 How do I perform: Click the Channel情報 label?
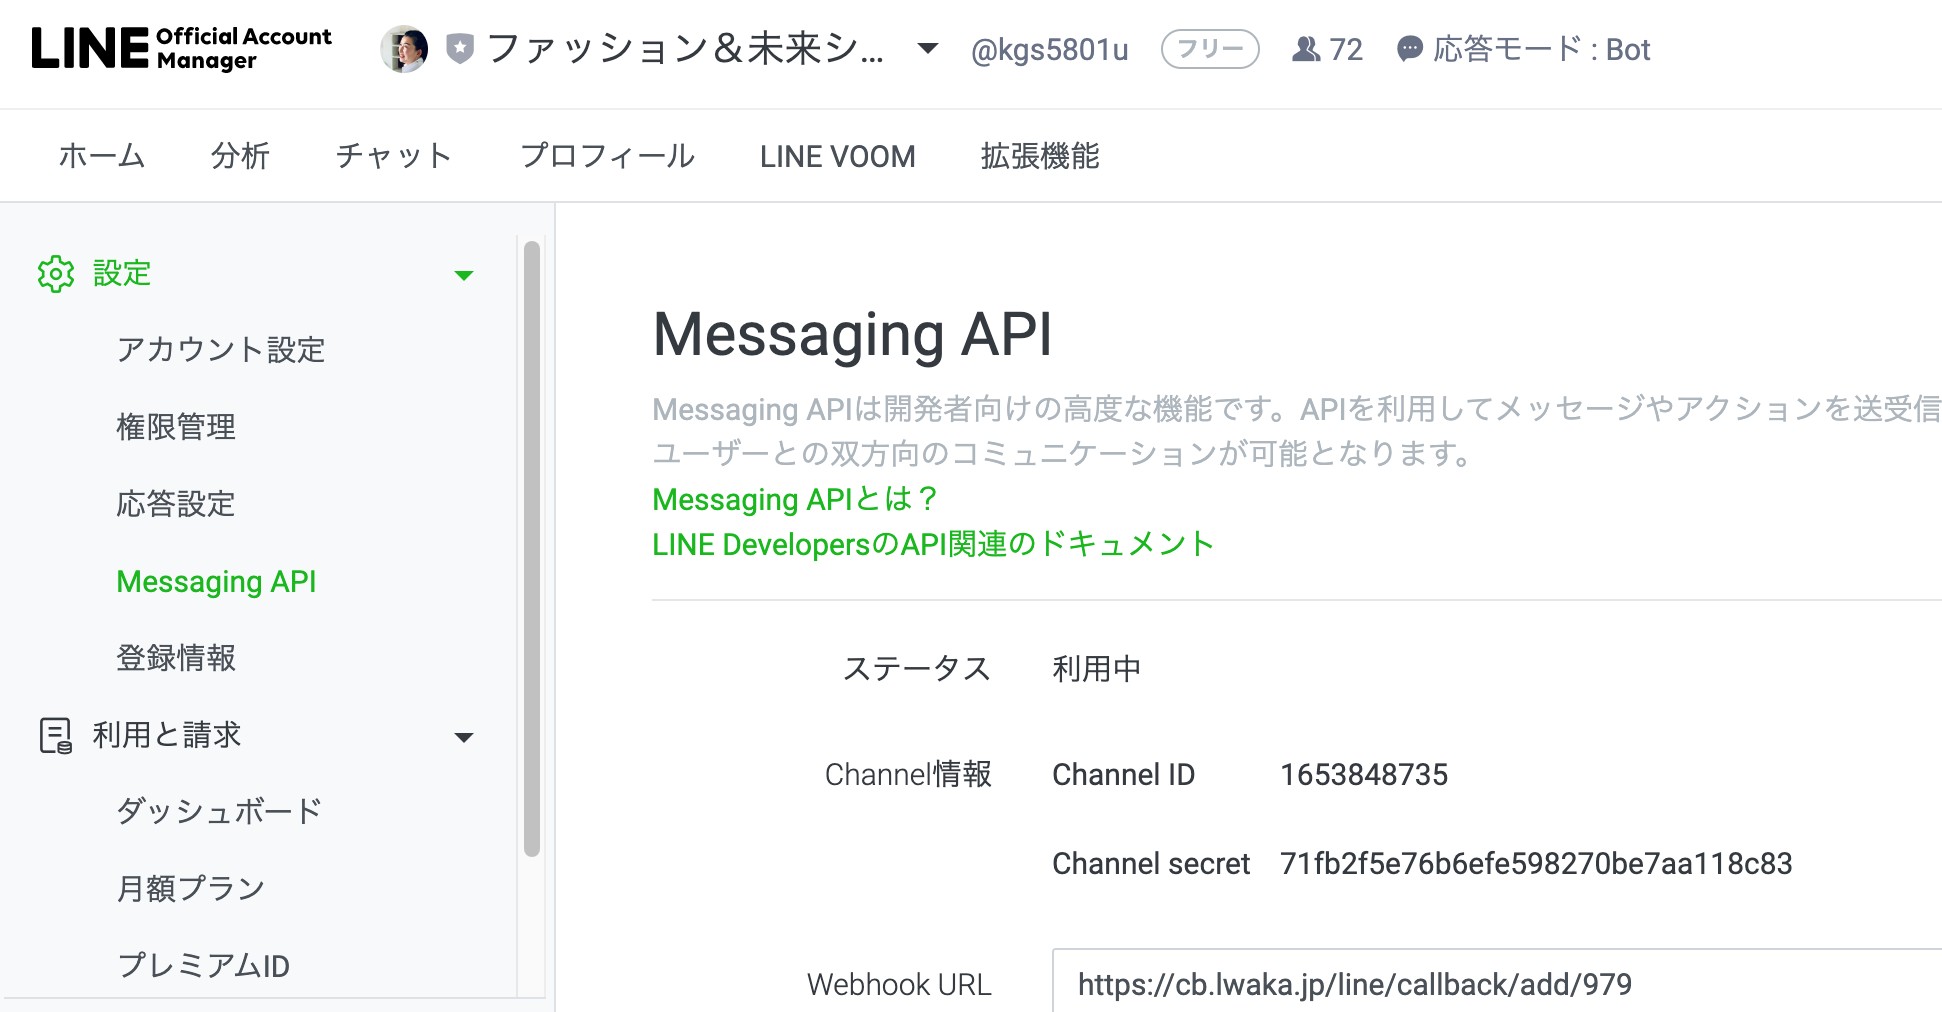[x=908, y=775]
